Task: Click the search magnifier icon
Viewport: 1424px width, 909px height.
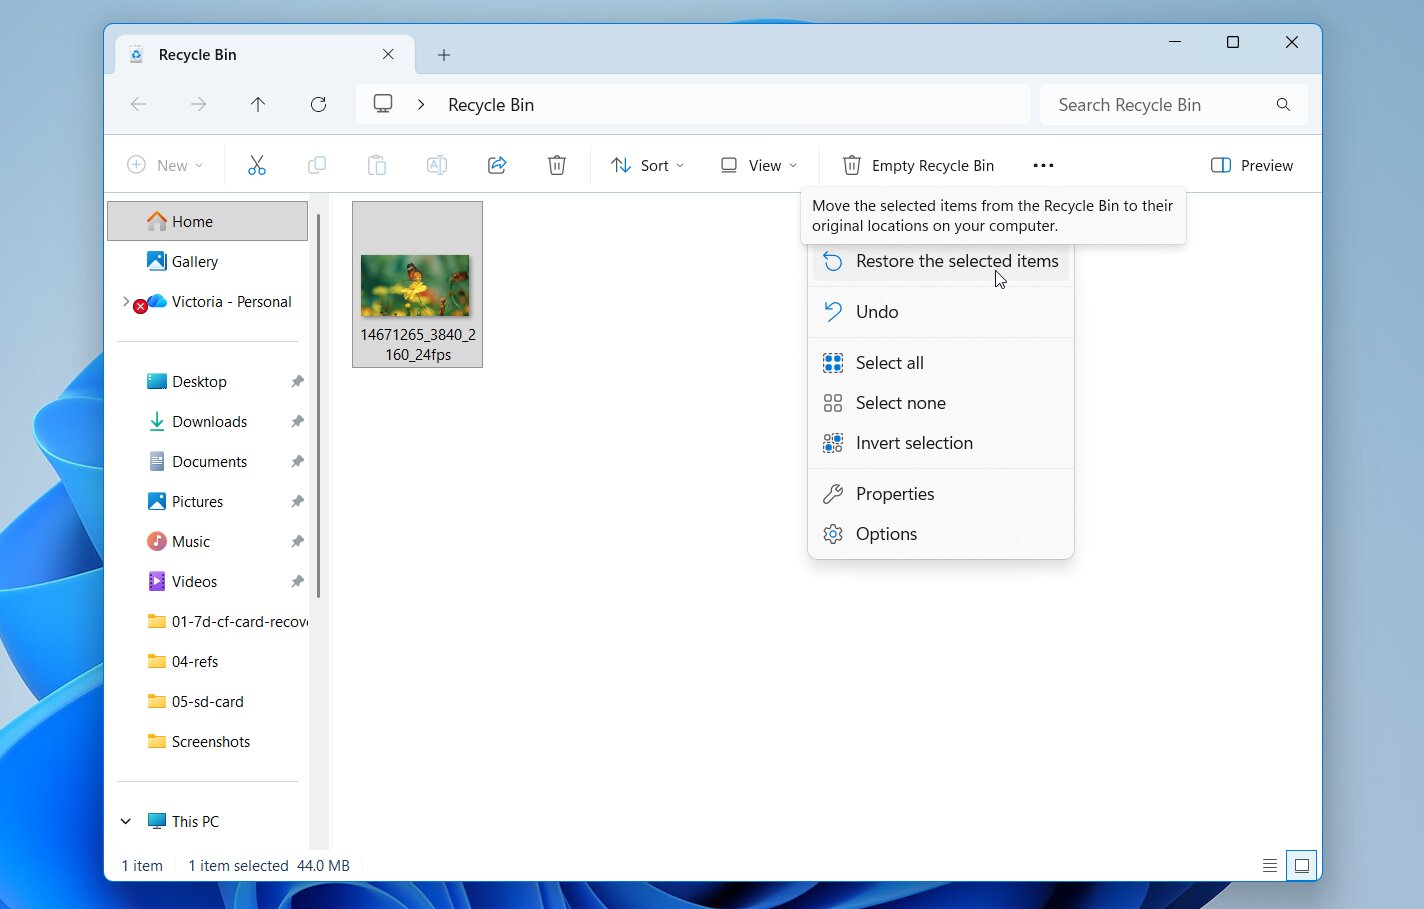Action: tap(1283, 105)
